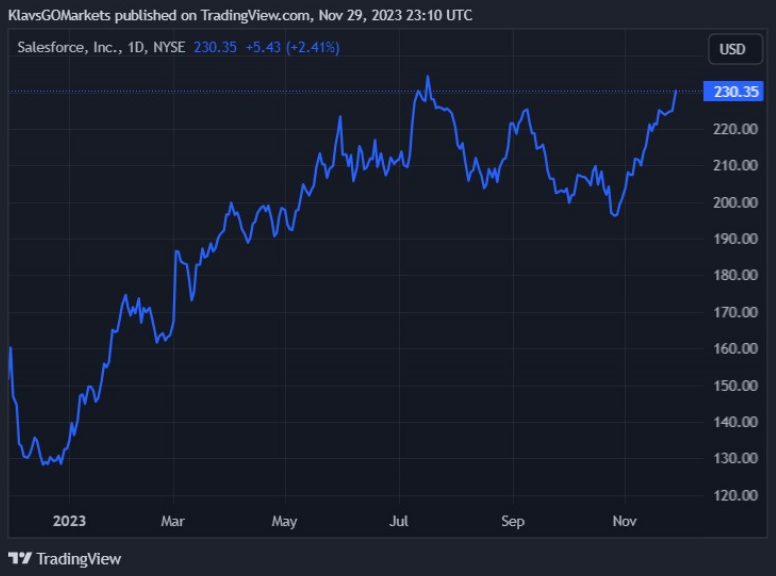Click the Nov time axis label

click(x=625, y=521)
